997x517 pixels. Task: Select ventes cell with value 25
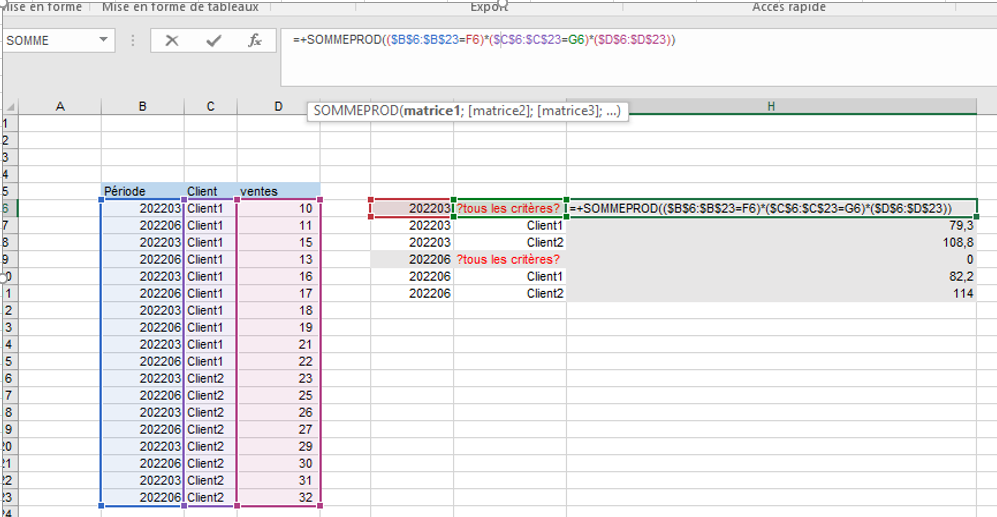click(278, 396)
